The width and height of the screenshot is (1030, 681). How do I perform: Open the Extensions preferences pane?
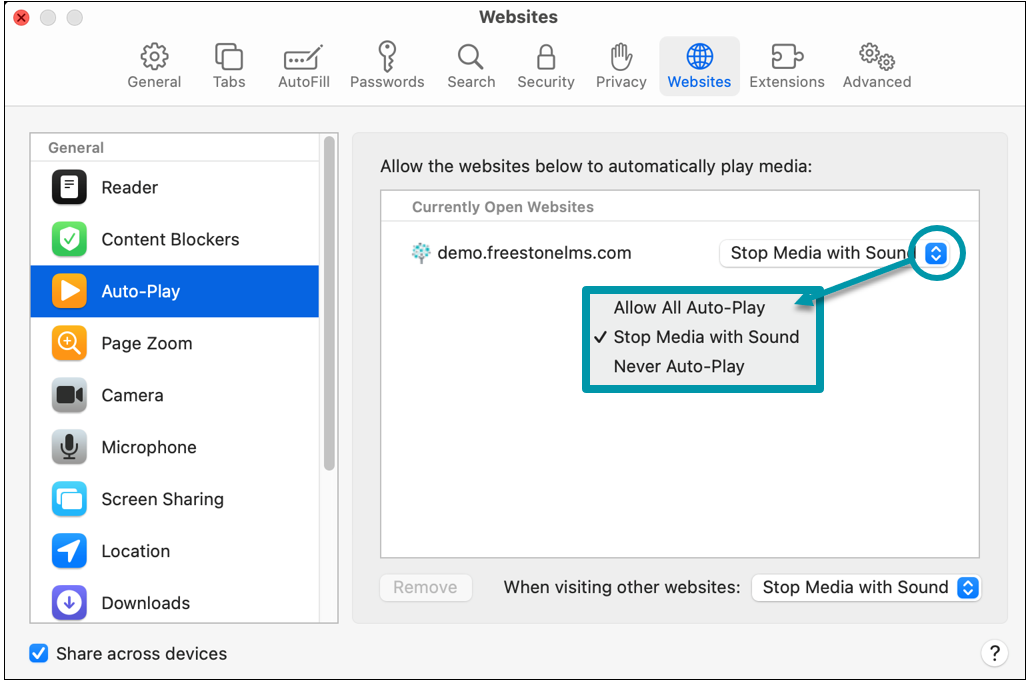pyautogui.click(x=786, y=64)
